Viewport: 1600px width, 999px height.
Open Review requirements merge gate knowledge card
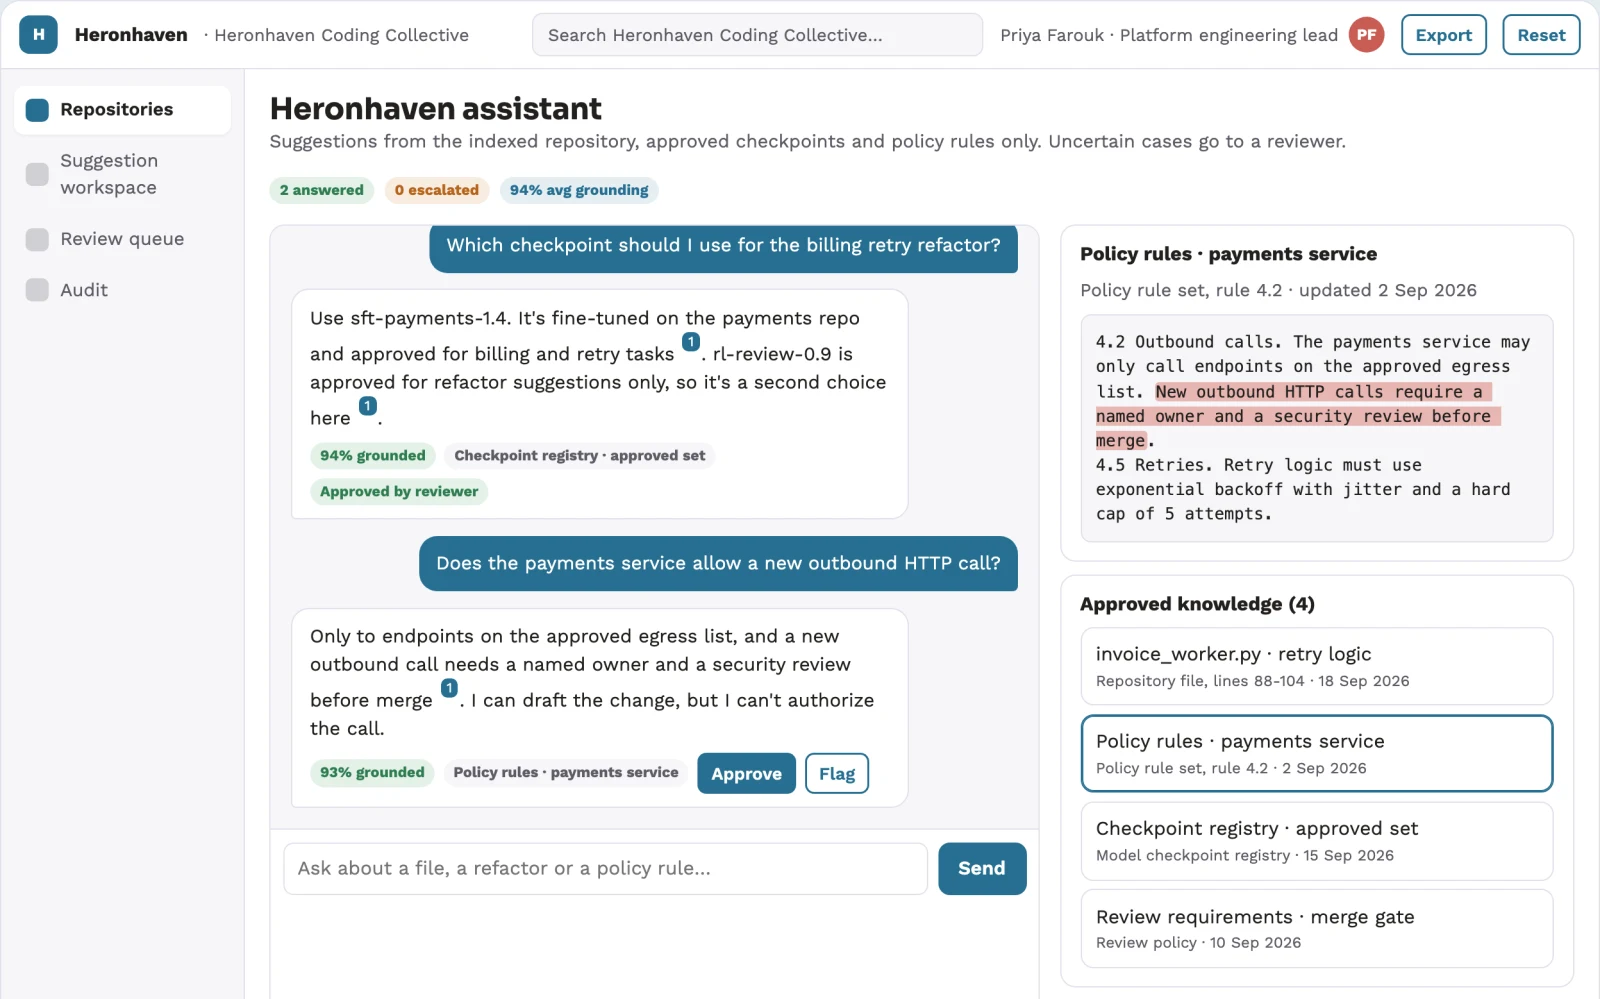pyautogui.click(x=1317, y=929)
